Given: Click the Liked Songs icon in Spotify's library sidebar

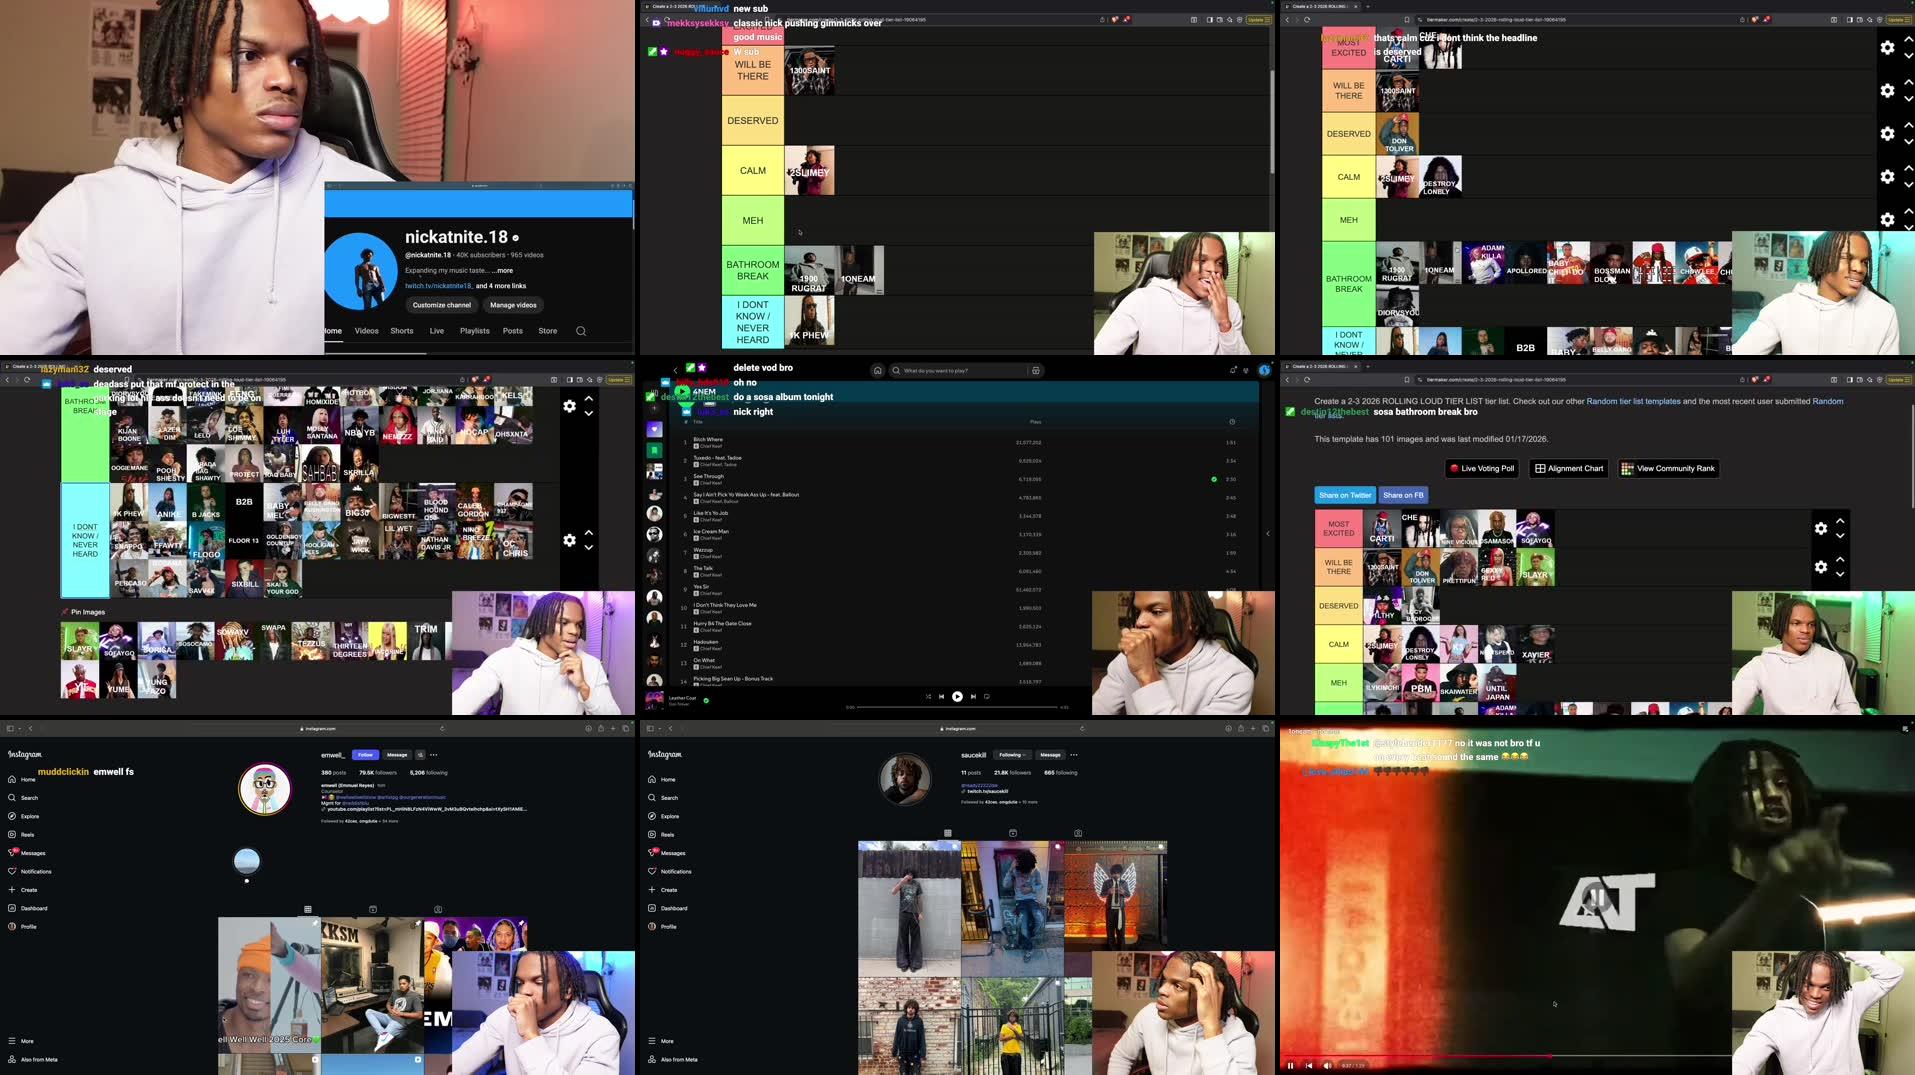Looking at the screenshot, I should [x=655, y=428].
